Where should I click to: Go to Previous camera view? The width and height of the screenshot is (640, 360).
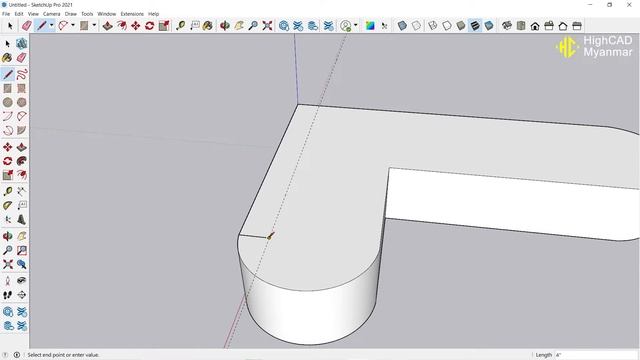pyautogui.click(x=22, y=264)
